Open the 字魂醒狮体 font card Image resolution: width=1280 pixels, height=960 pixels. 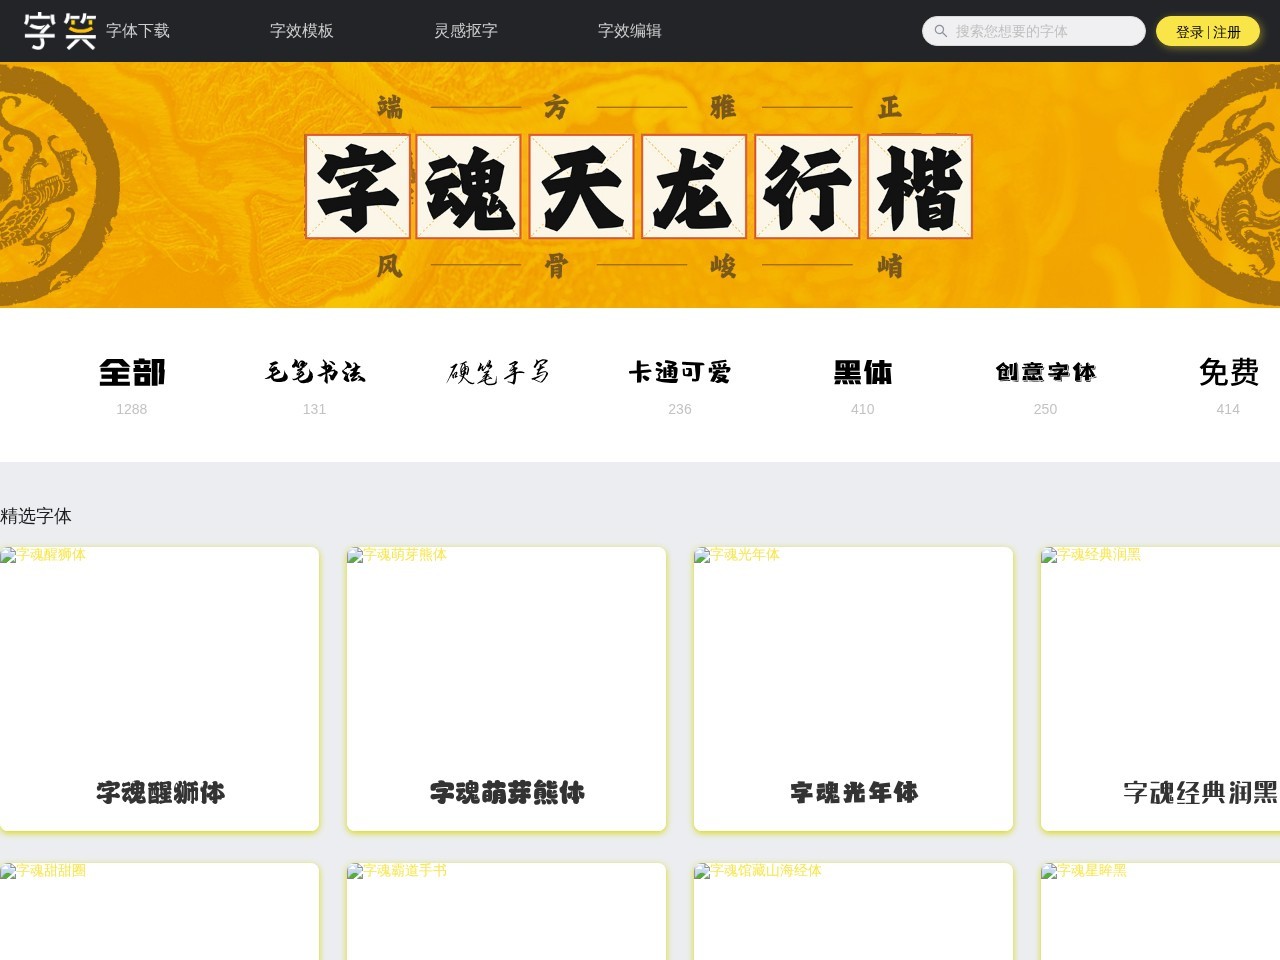(x=160, y=689)
